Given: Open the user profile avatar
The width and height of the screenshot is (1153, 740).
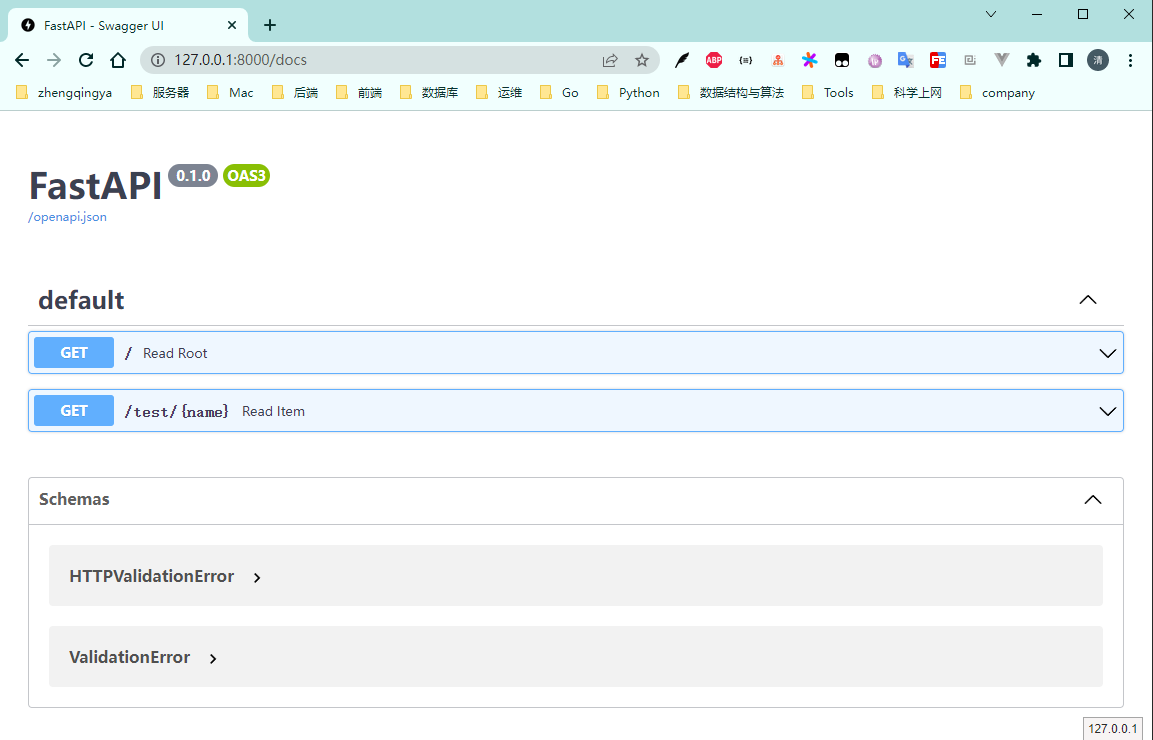Looking at the screenshot, I should 1098,60.
